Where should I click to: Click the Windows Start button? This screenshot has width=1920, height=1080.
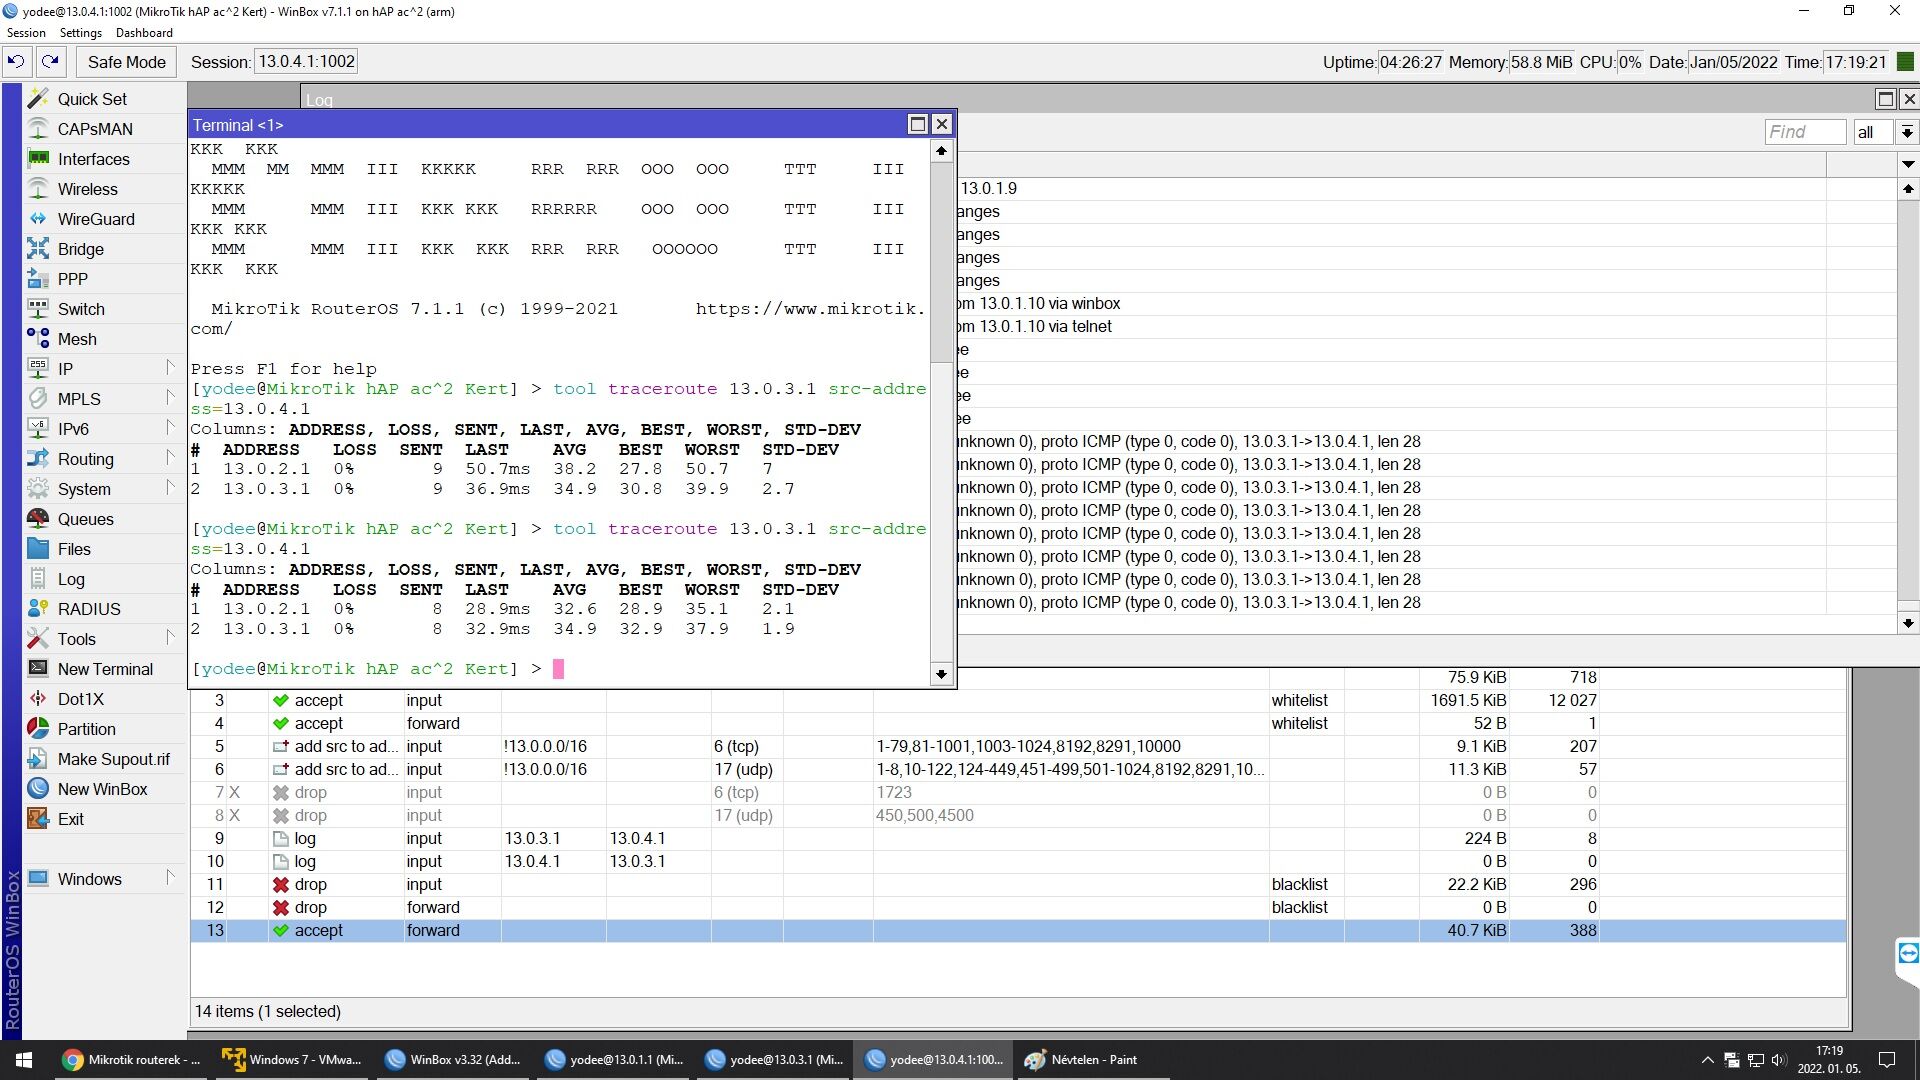pos(24,1060)
